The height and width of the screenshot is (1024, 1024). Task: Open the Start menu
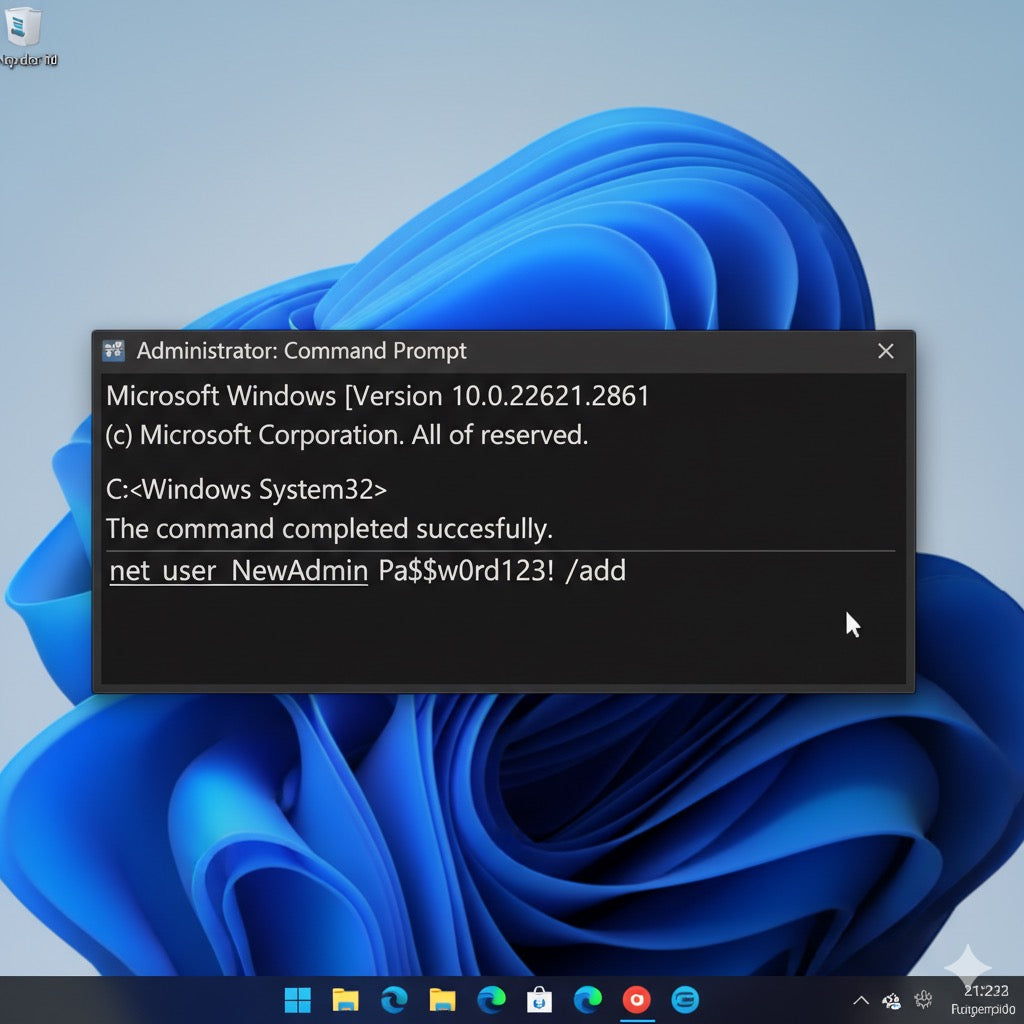pyautogui.click(x=297, y=999)
